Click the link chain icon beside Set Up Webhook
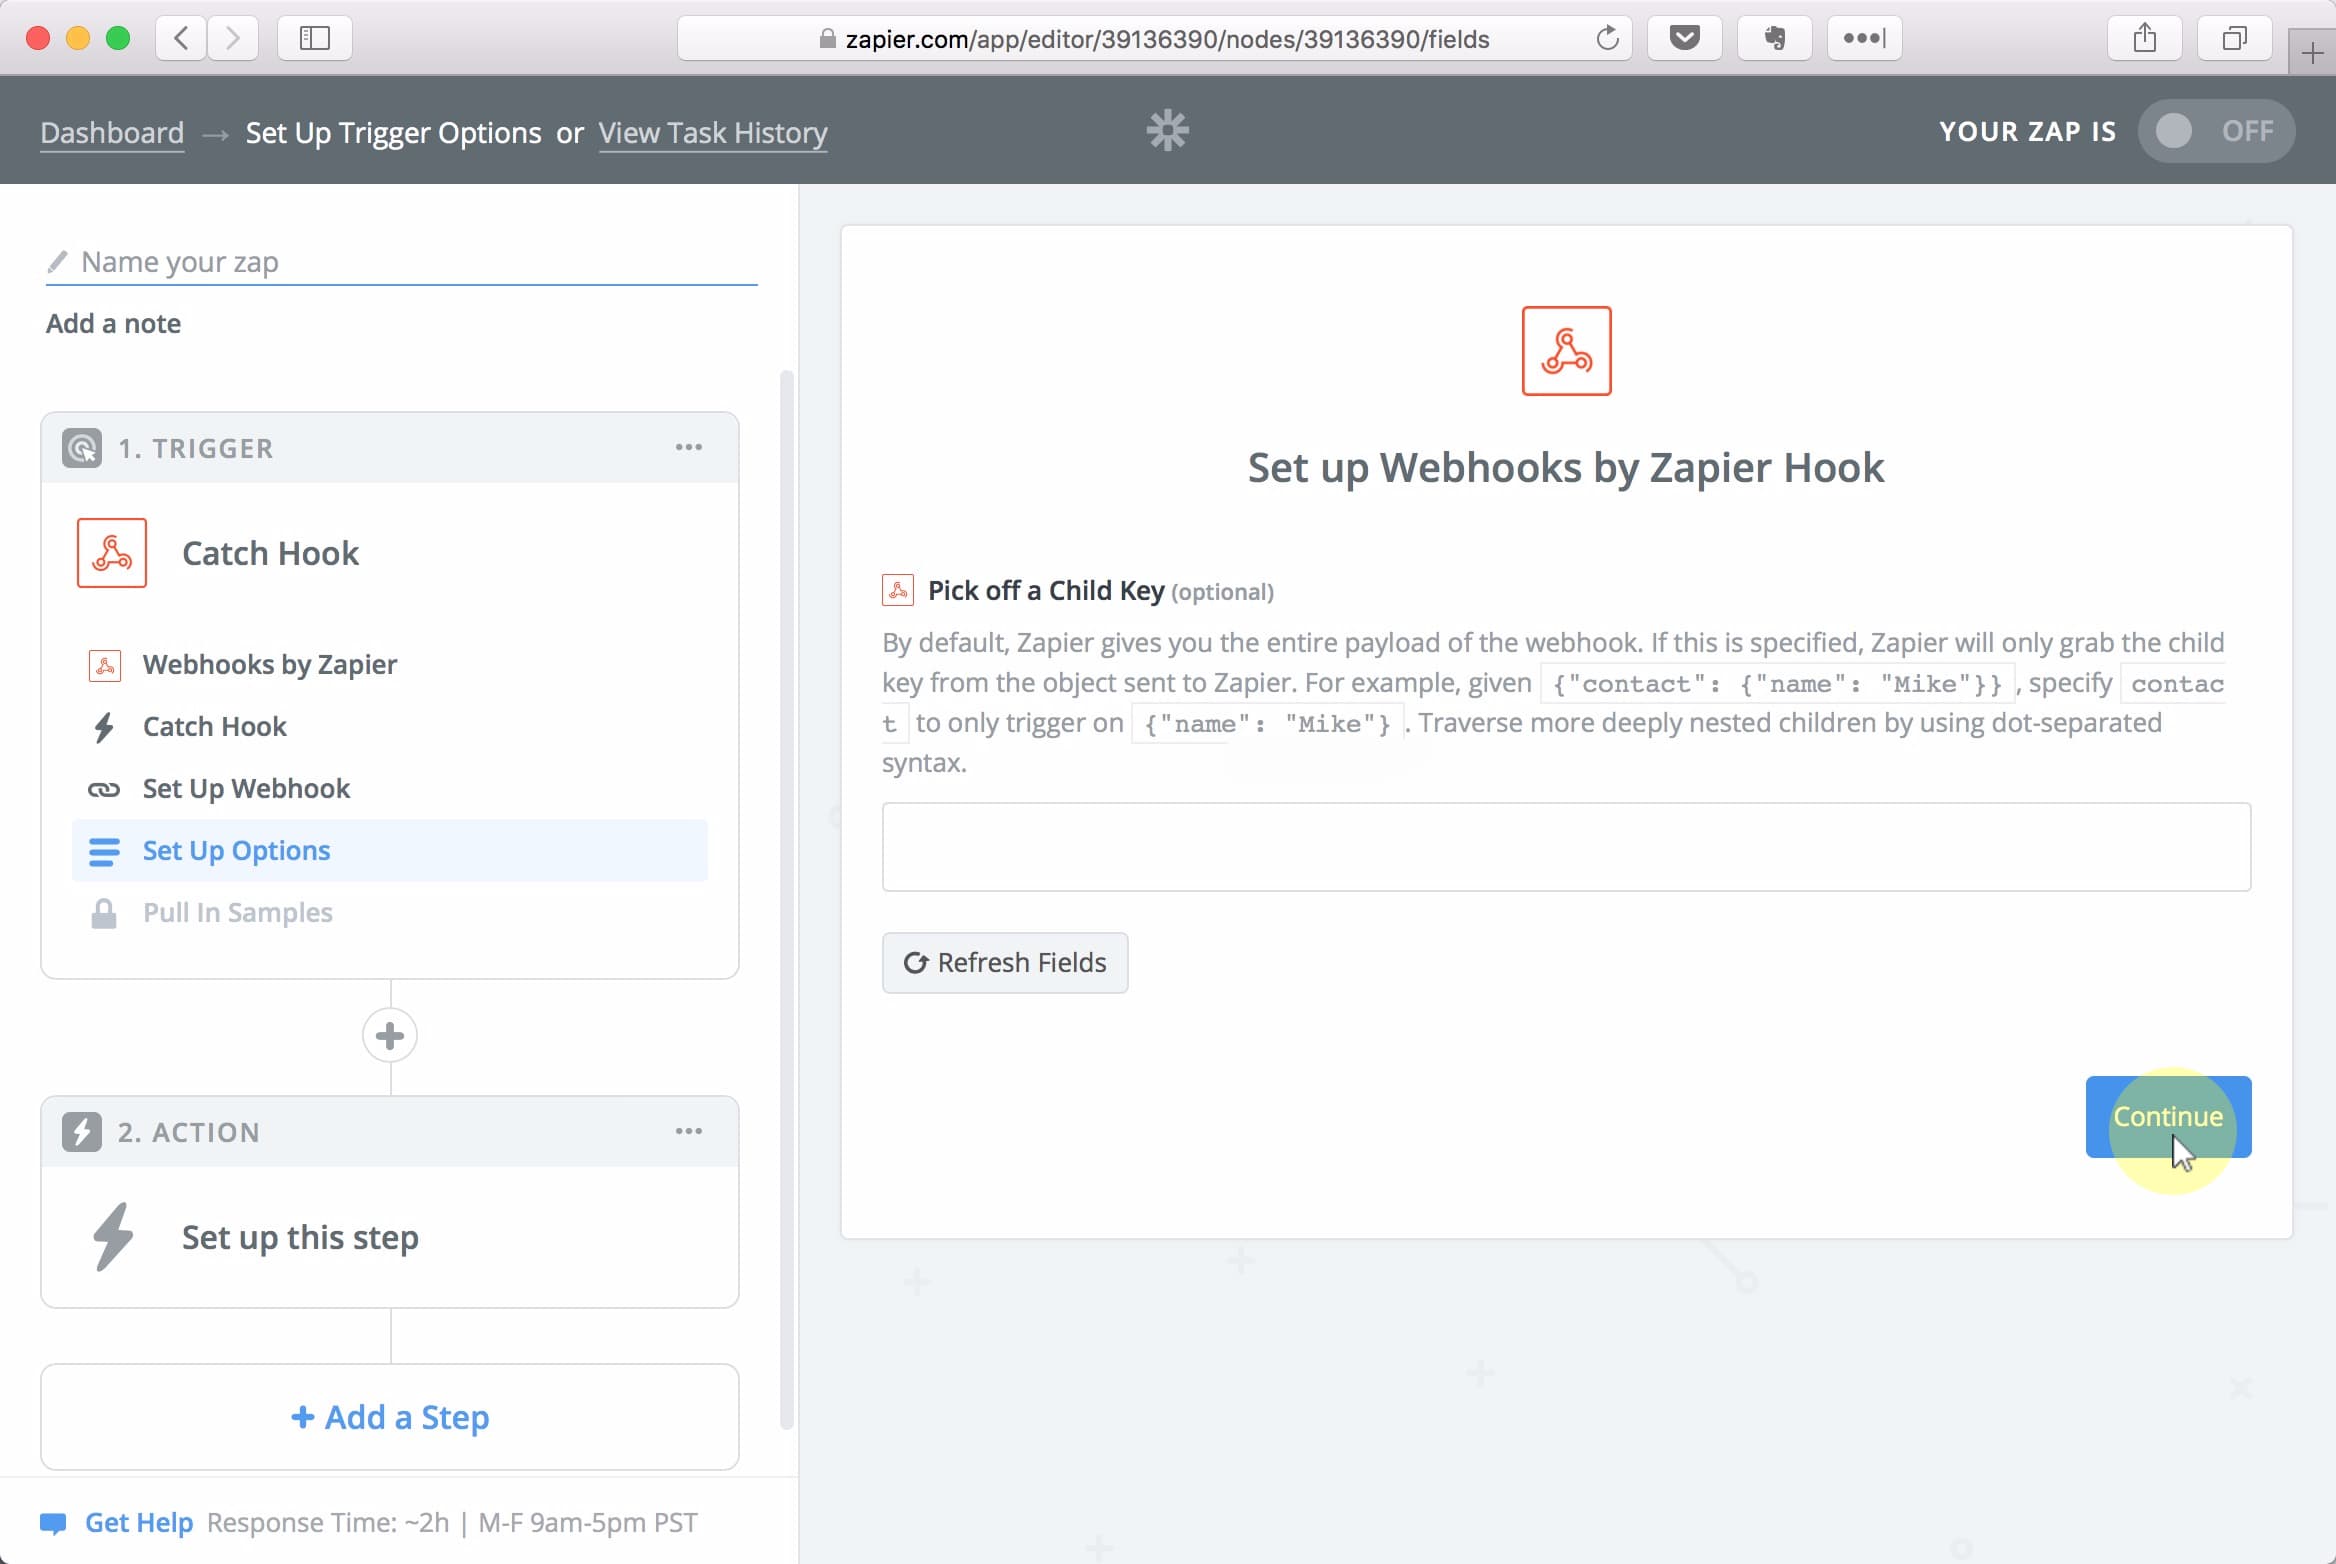 pyautogui.click(x=104, y=790)
